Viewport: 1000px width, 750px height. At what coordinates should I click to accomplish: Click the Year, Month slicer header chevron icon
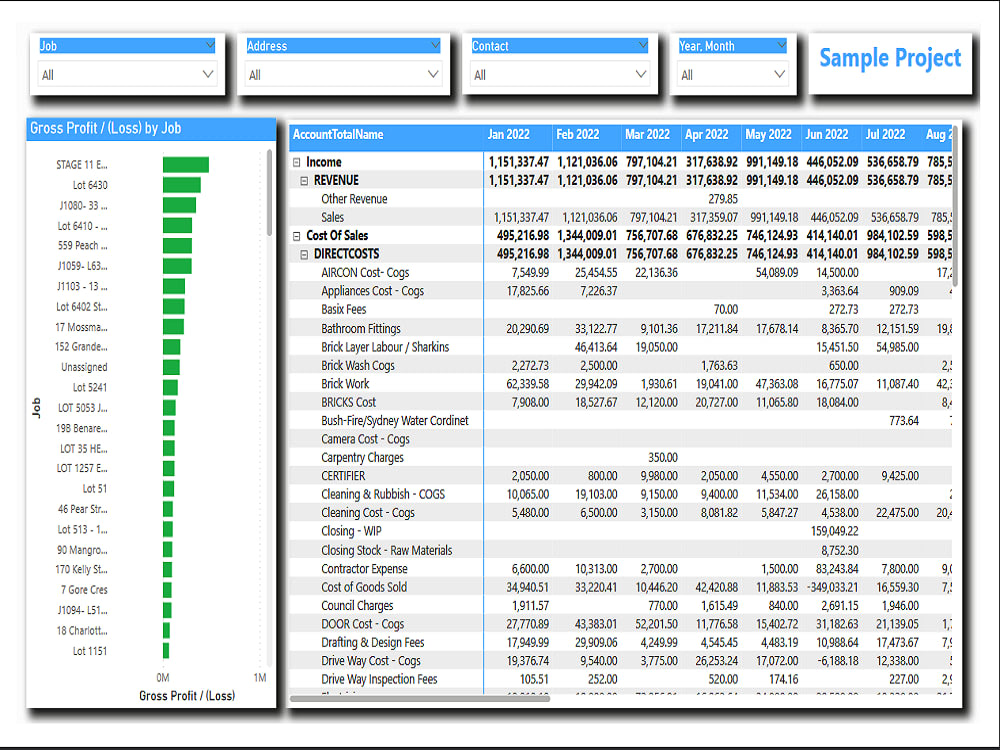pos(780,45)
